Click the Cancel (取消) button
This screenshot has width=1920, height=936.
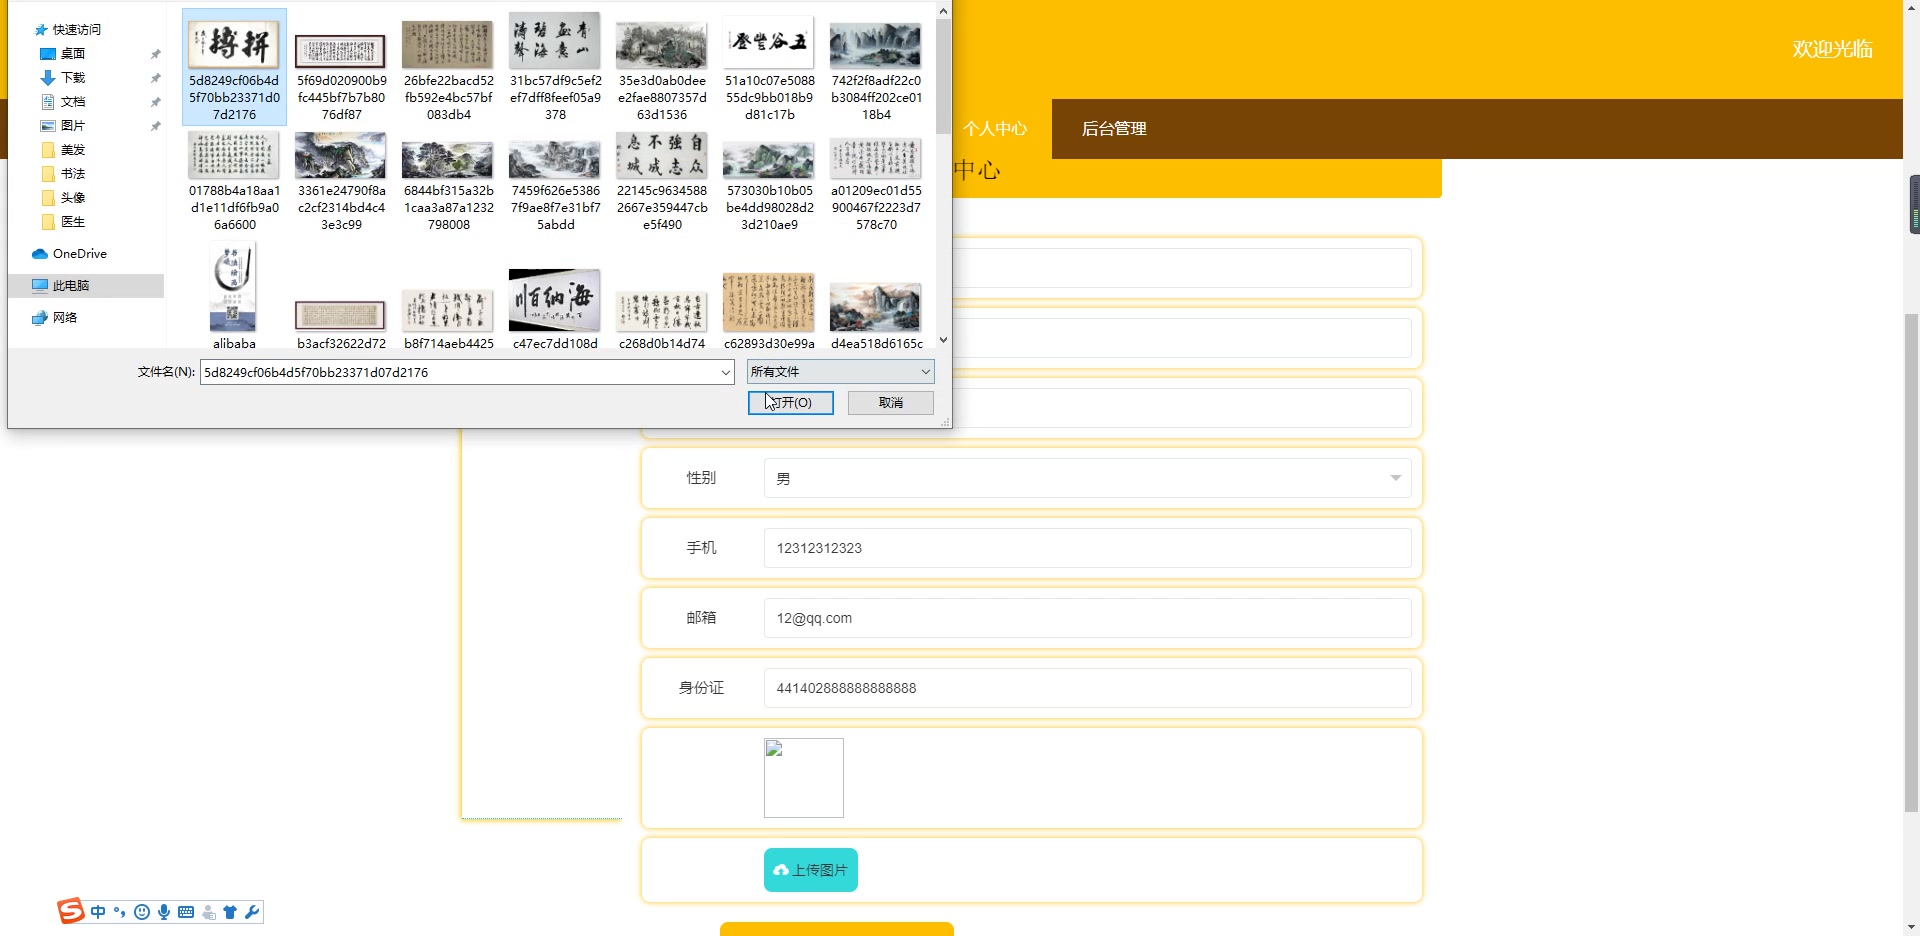pos(891,403)
